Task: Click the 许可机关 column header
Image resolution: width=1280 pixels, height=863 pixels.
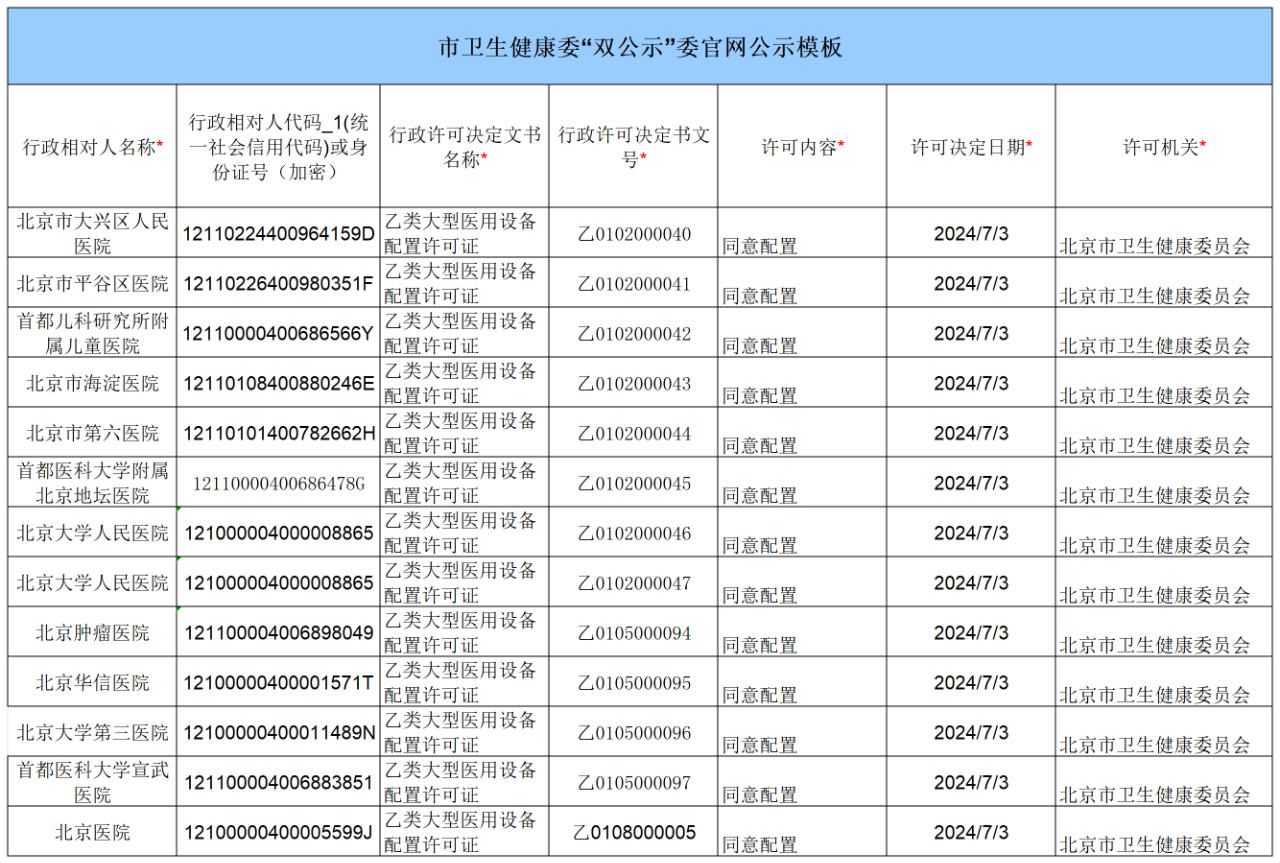Action: (x=1164, y=147)
